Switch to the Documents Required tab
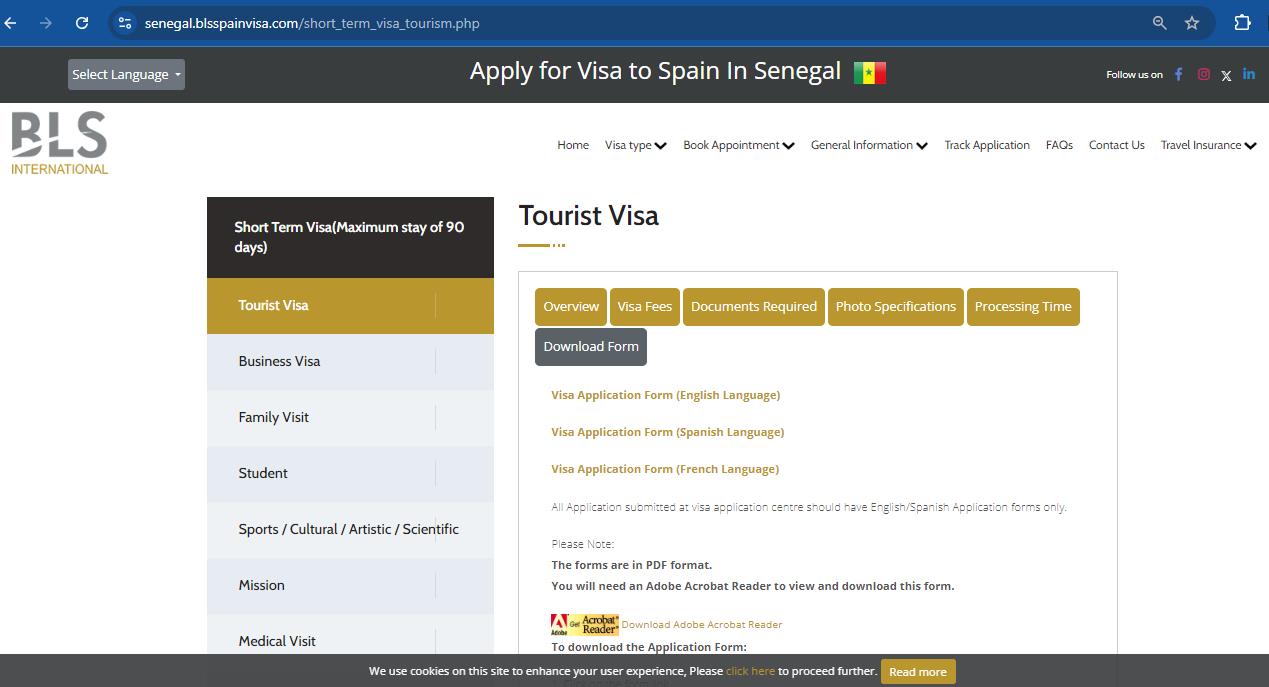This screenshot has height=687, width=1269. 753,307
